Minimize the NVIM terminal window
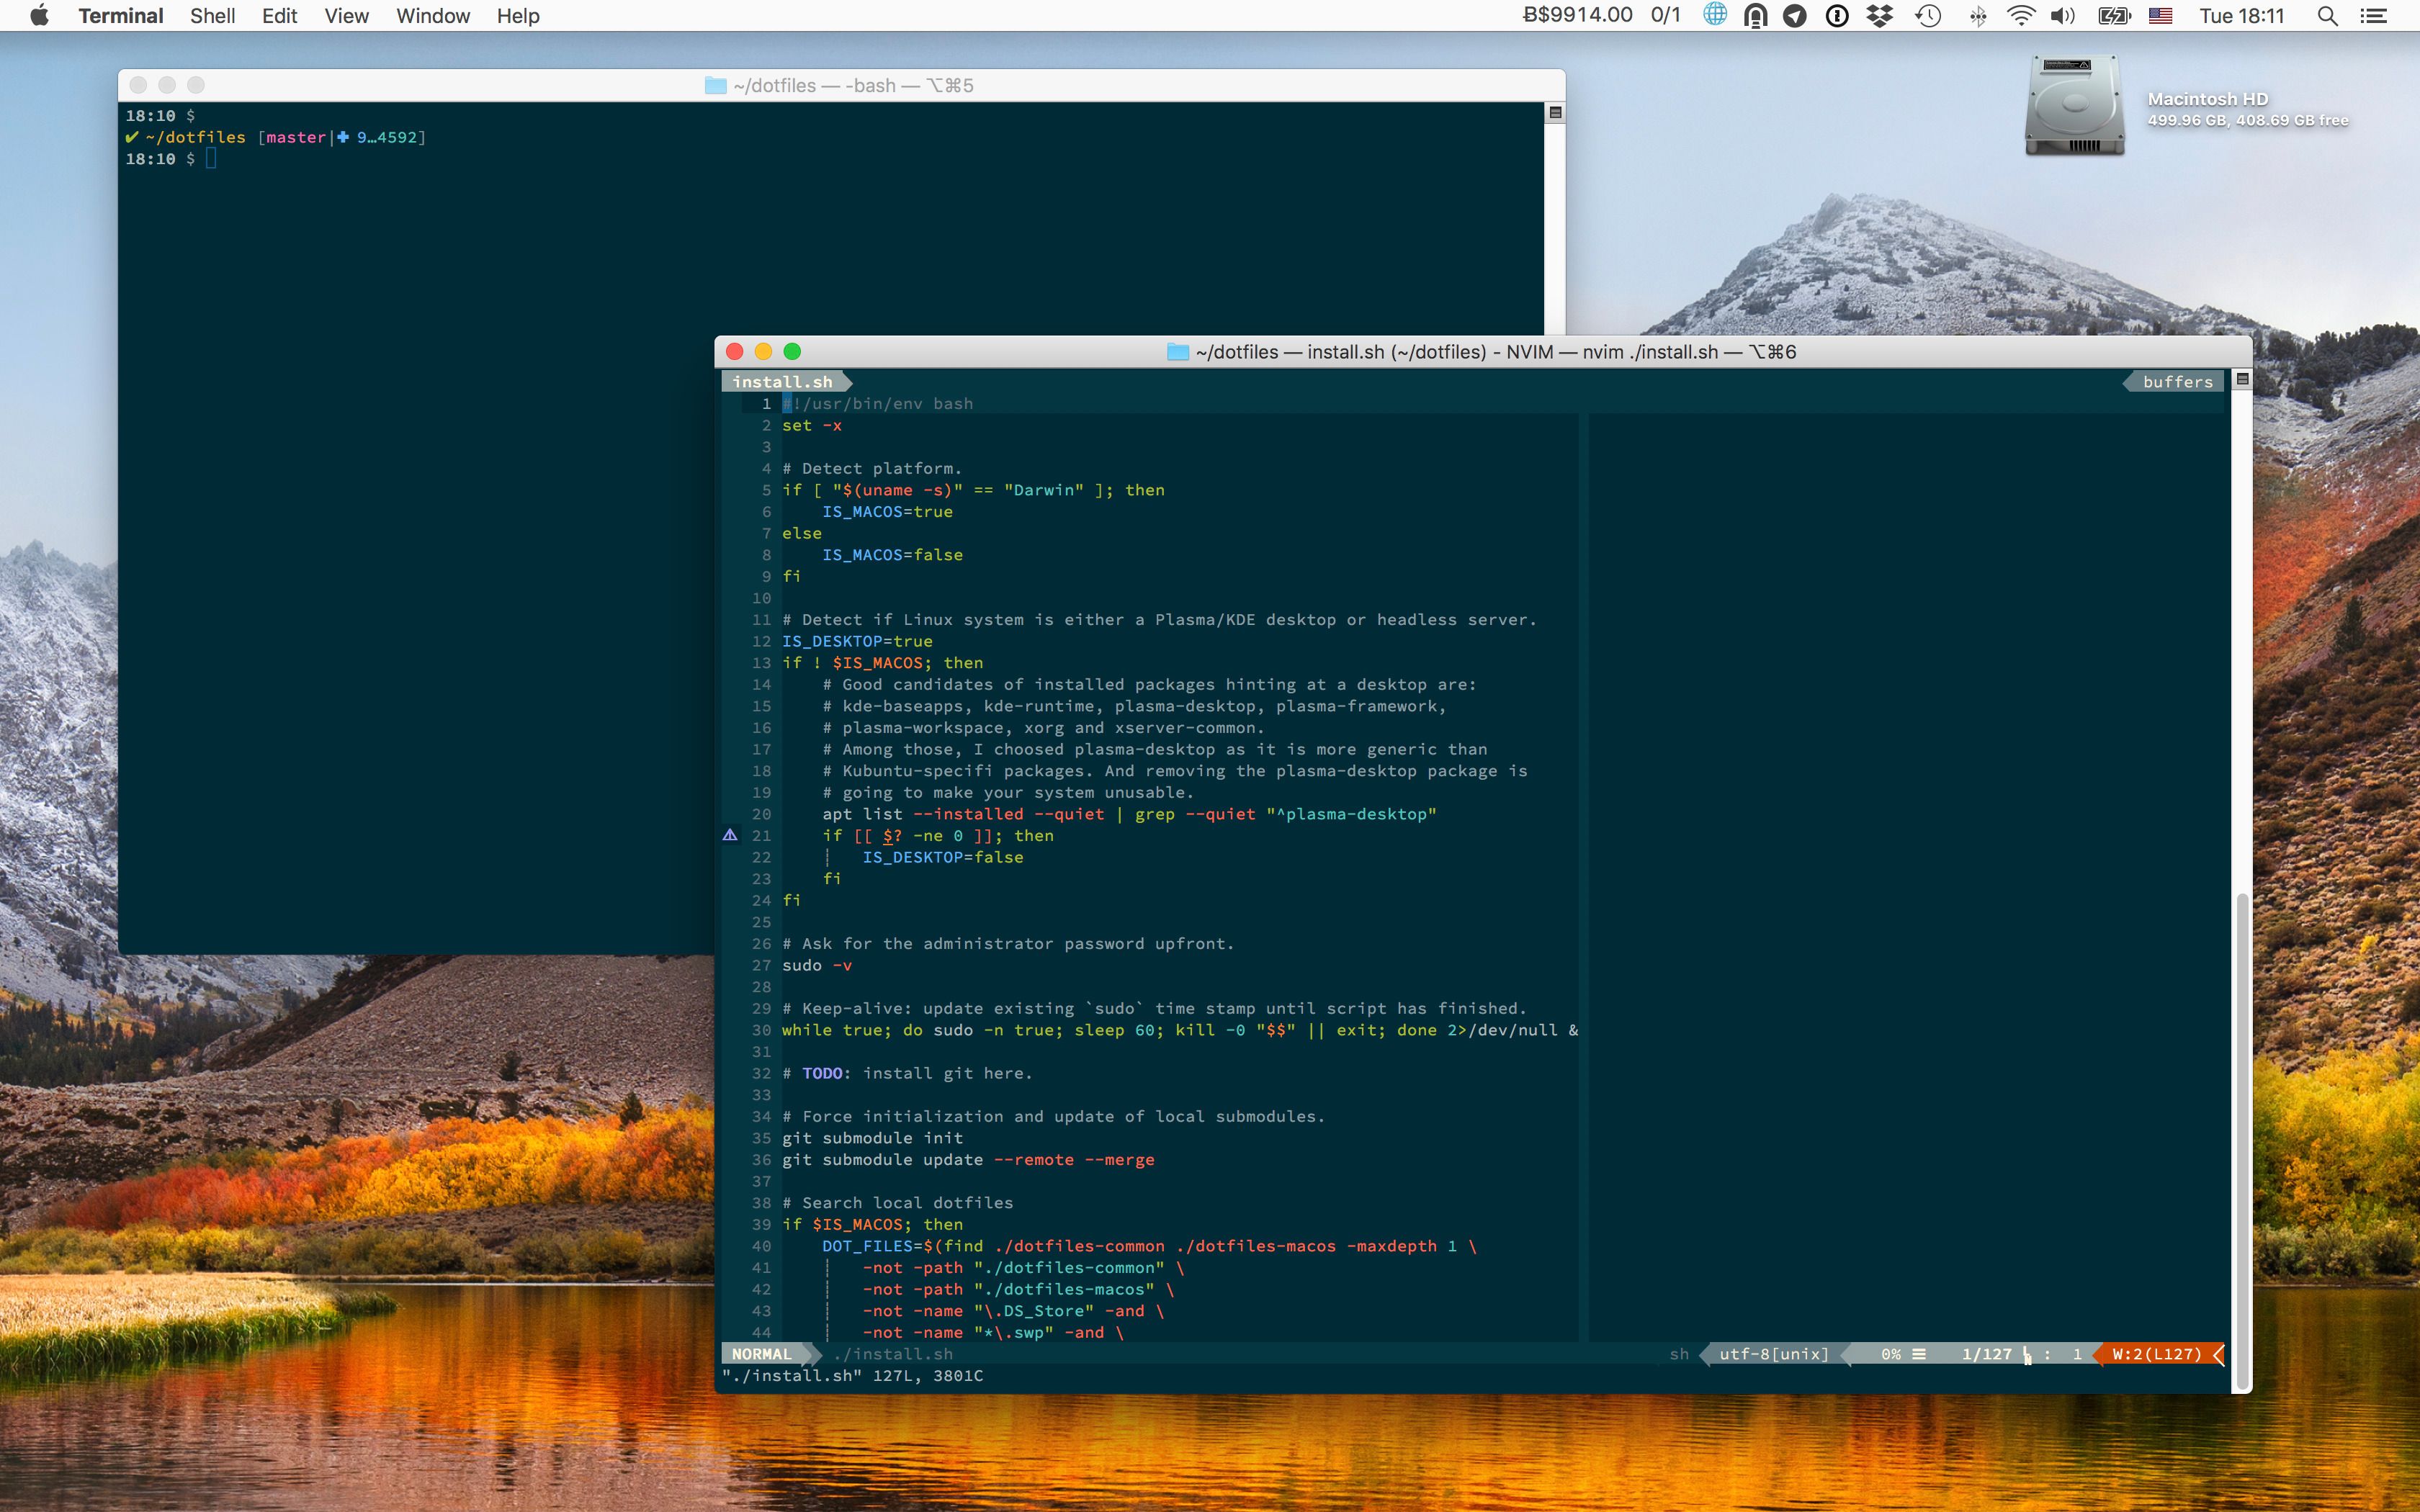This screenshot has height=1512, width=2420. (763, 351)
